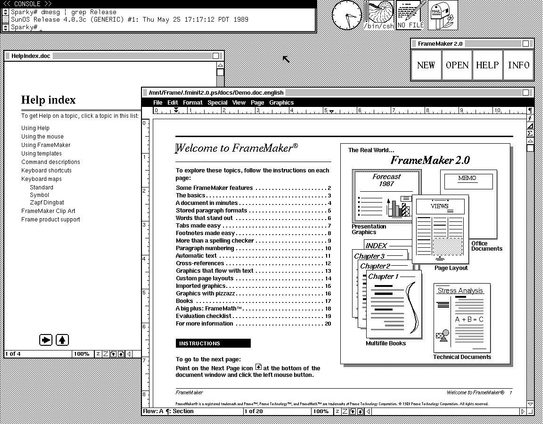543x424 pixels.
Task: Click the Sparky# prompt in the console window
Action: click(24, 27)
